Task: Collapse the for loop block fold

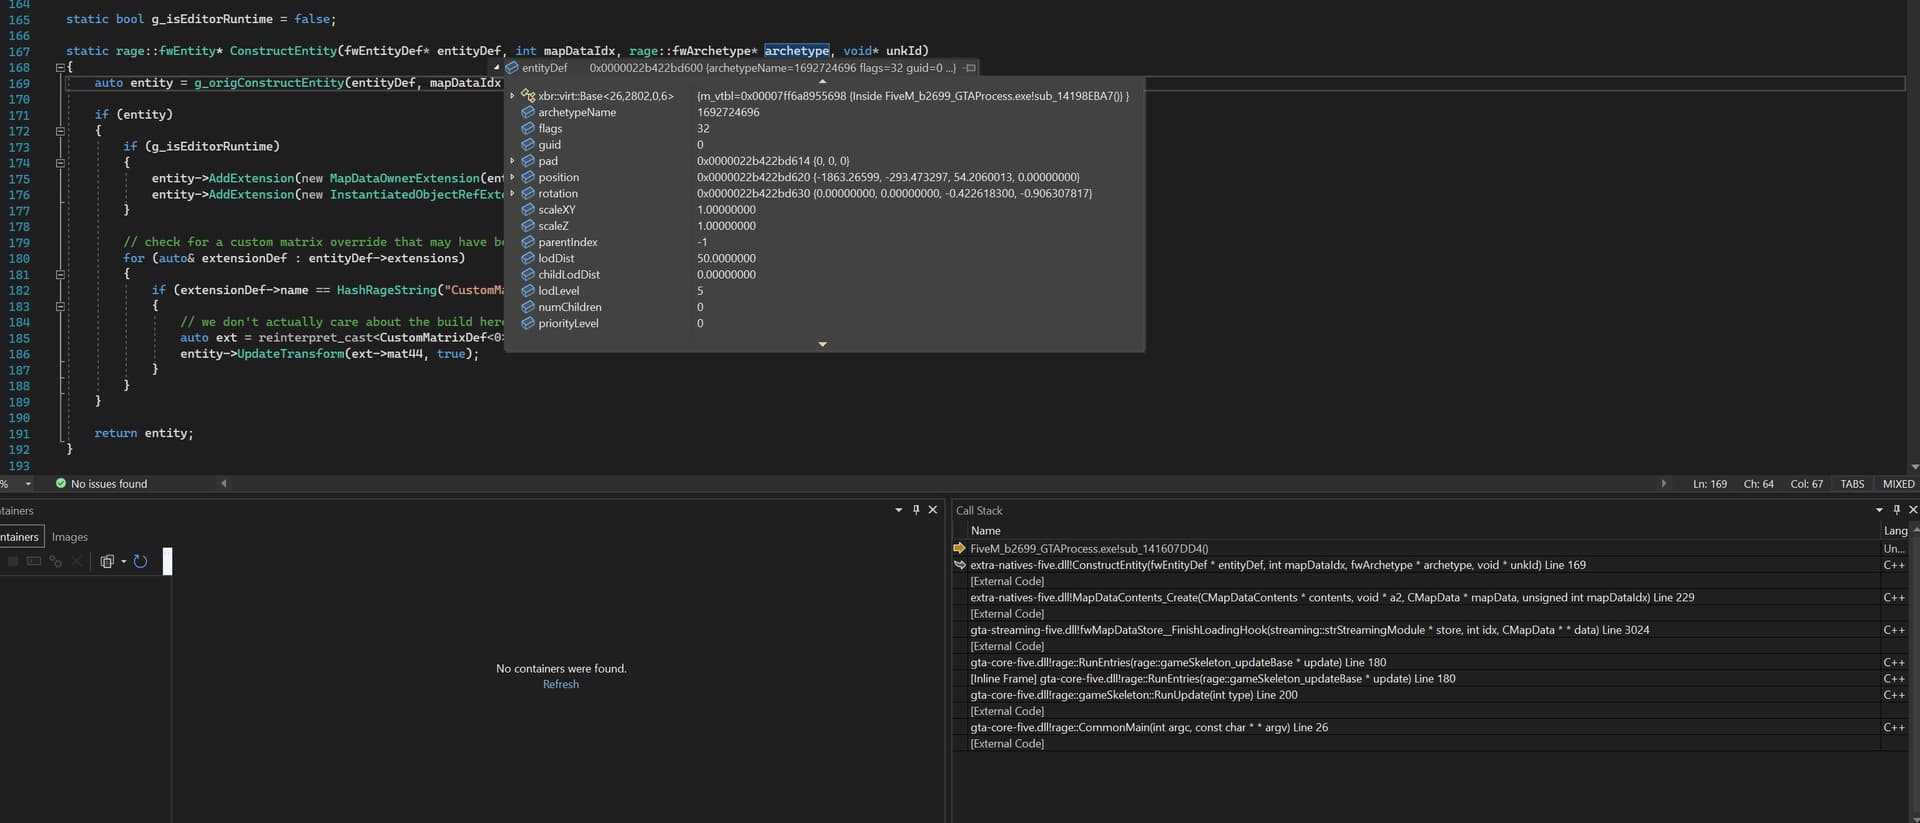Action: [x=60, y=274]
